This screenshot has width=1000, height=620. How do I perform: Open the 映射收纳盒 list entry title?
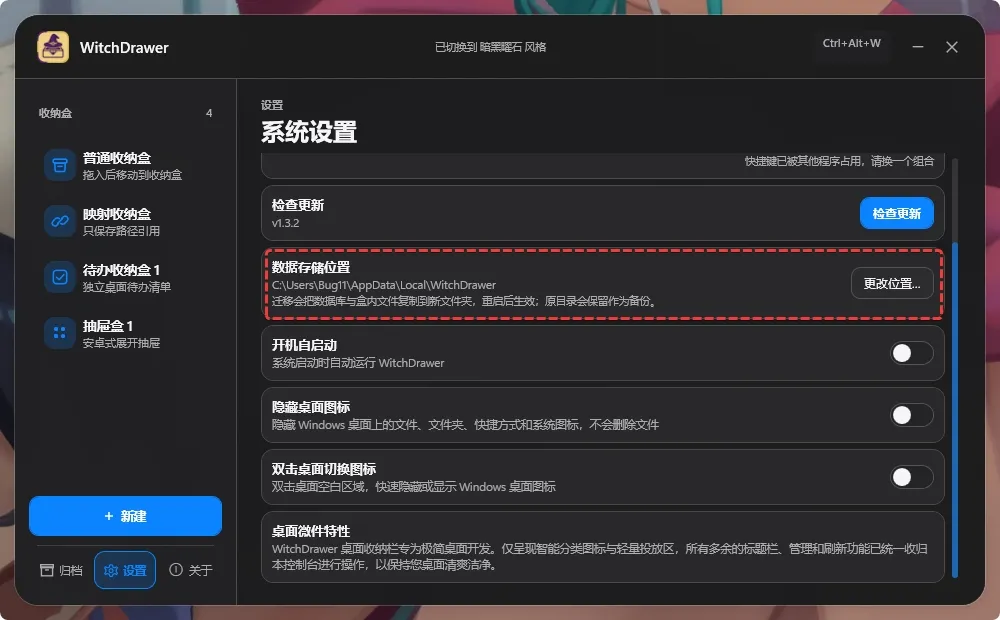pyautogui.click(x=117, y=214)
